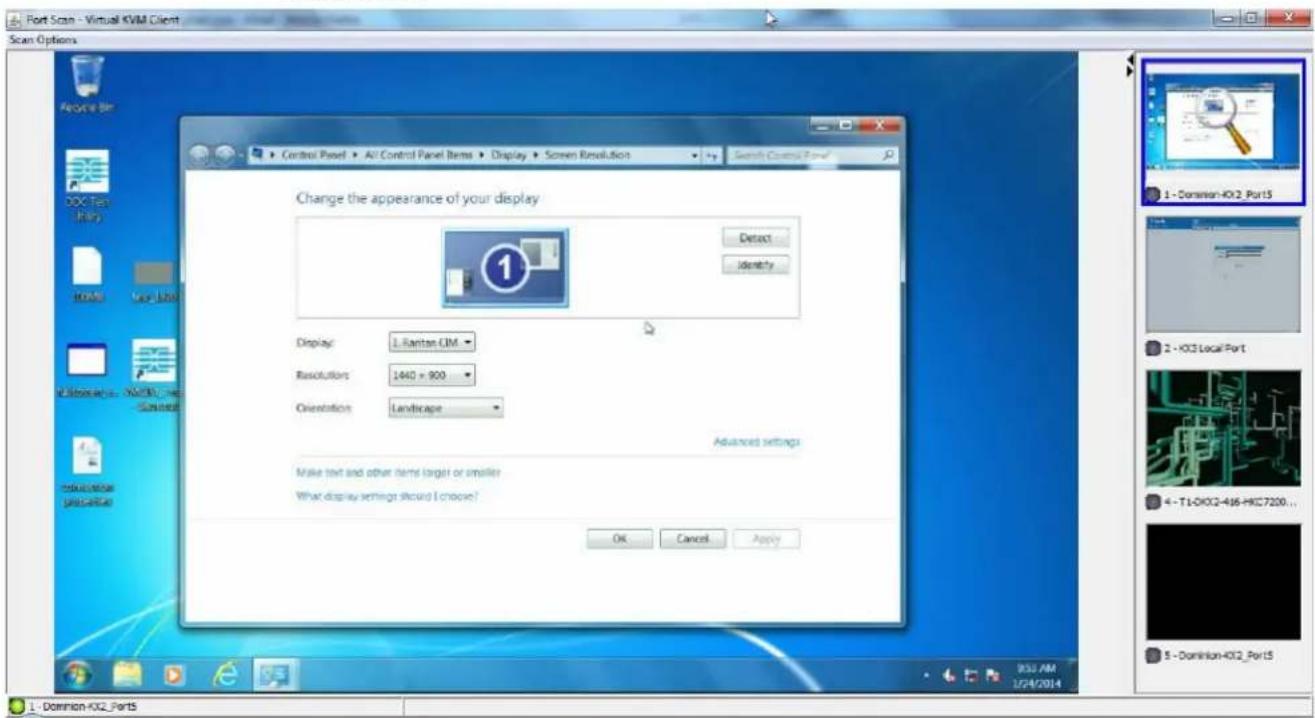Open What display settings should I choose link

click(x=387, y=496)
